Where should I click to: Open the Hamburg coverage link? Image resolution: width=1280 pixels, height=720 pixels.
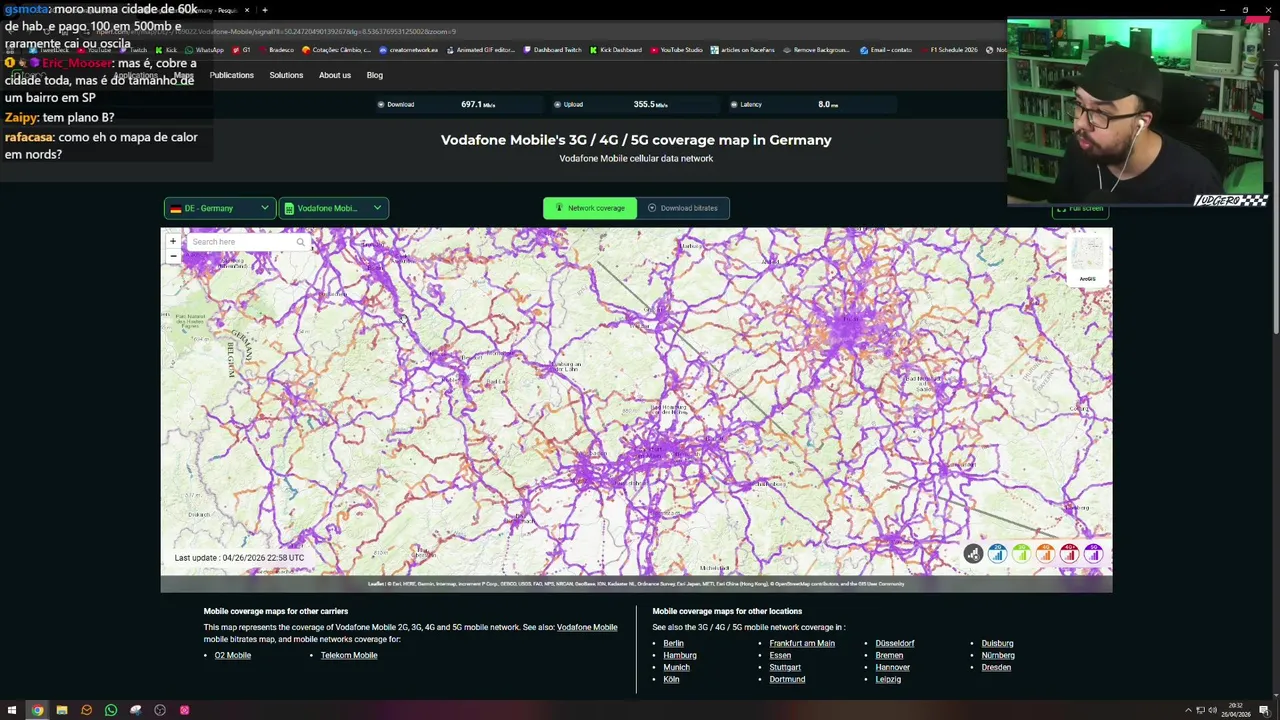click(x=680, y=655)
